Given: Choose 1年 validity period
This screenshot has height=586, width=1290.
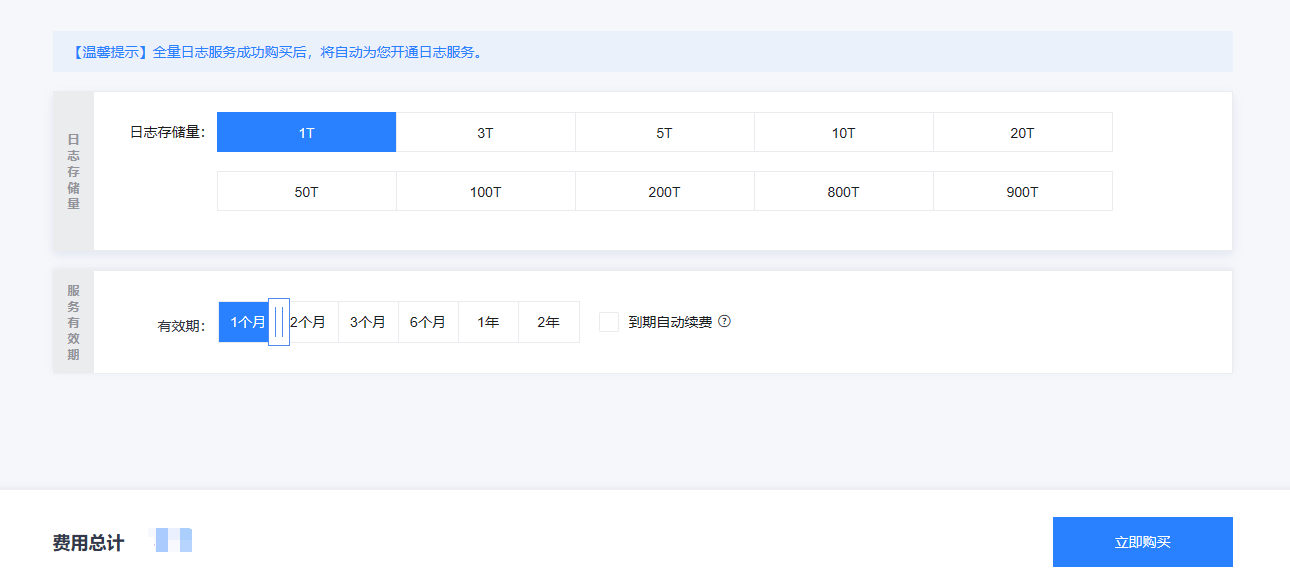Looking at the screenshot, I should point(488,322).
